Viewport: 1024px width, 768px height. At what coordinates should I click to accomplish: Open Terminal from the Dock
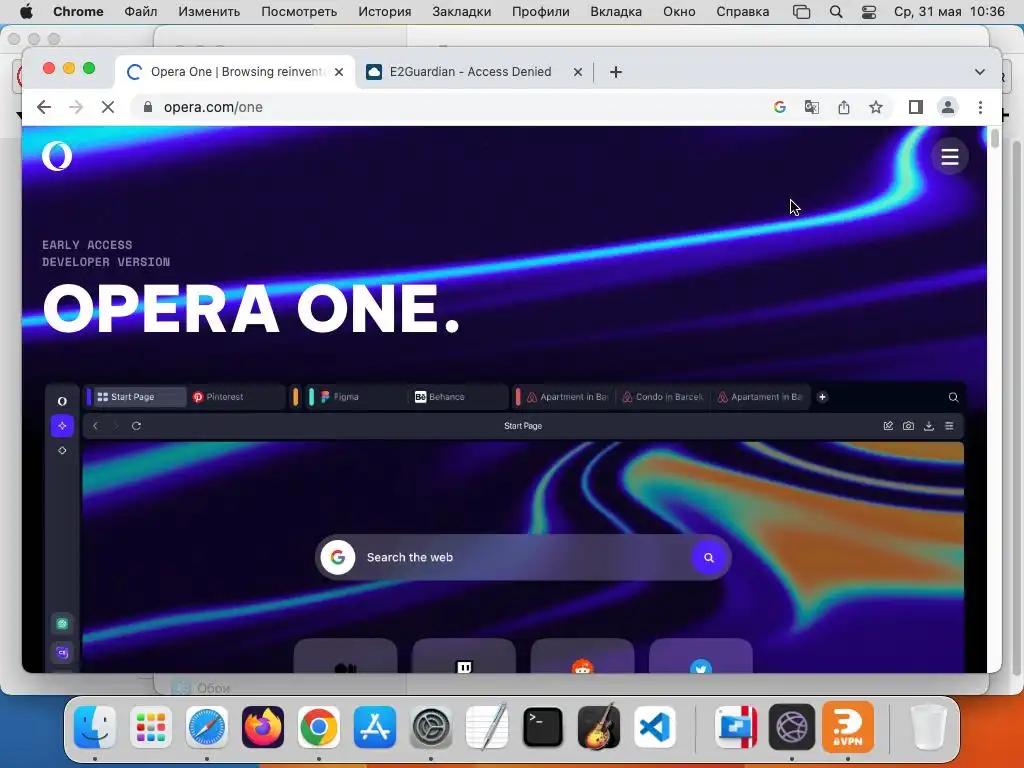[543, 727]
